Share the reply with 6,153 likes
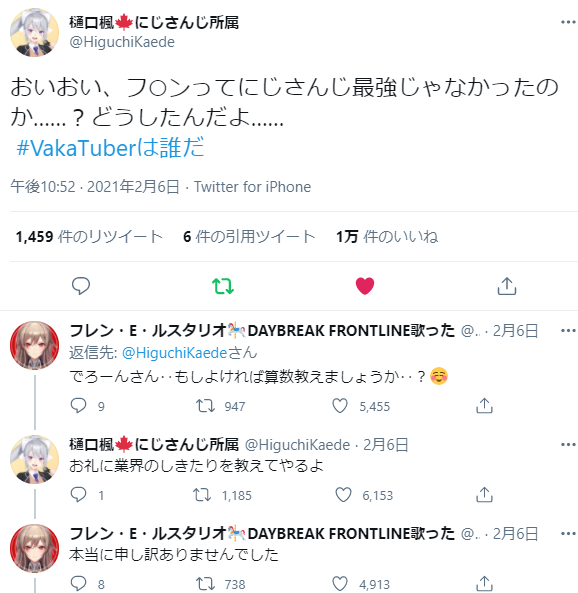 click(484, 495)
